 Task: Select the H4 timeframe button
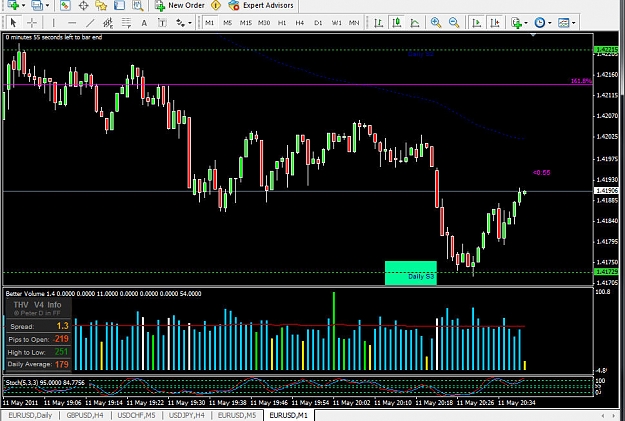[x=300, y=23]
